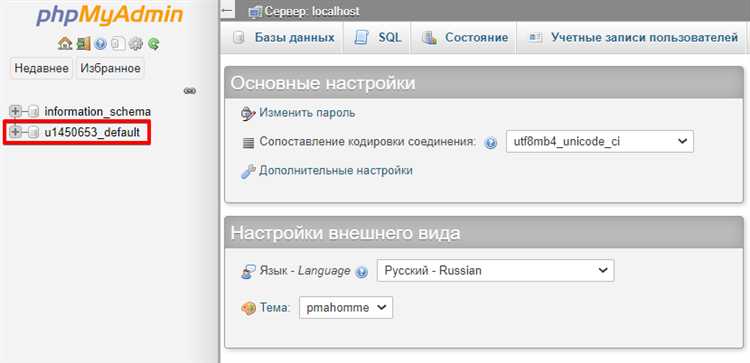Click the wrench icon beside Дополнительные настройки
The width and height of the screenshot is (750, 363).
(x=248, y=171)
